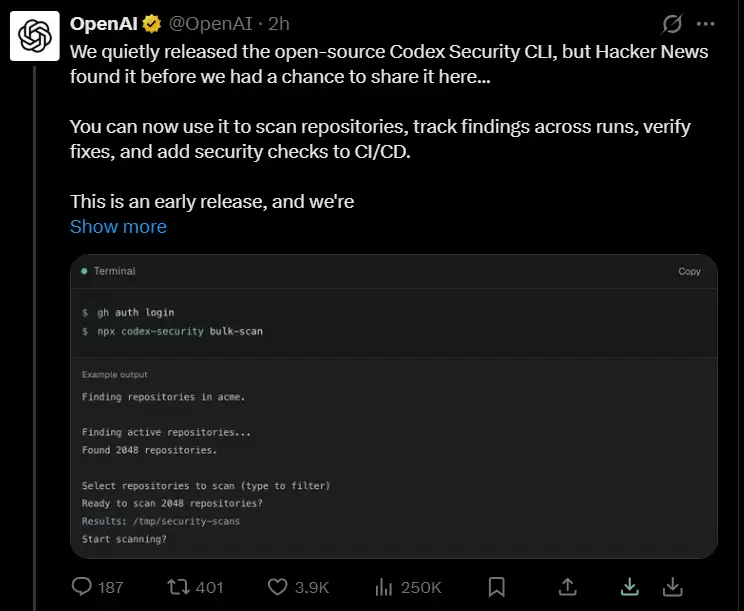Open the OpenAI profile avatar

(35, 36)
